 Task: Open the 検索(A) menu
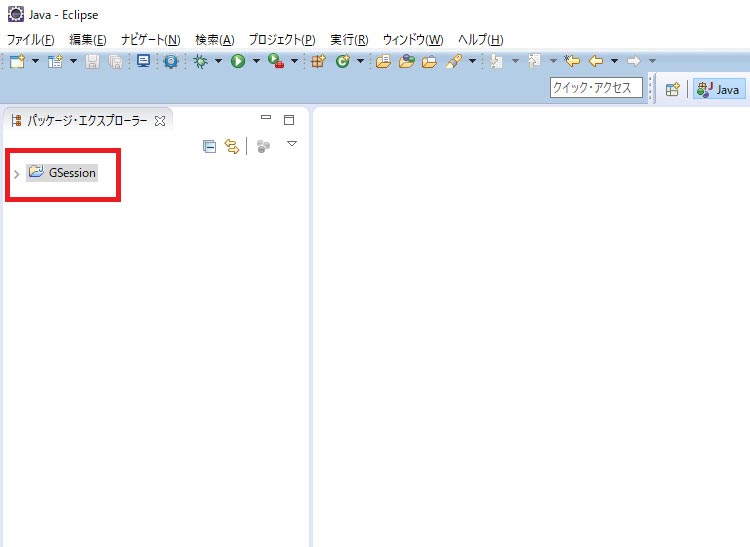[x=215, y=40]
